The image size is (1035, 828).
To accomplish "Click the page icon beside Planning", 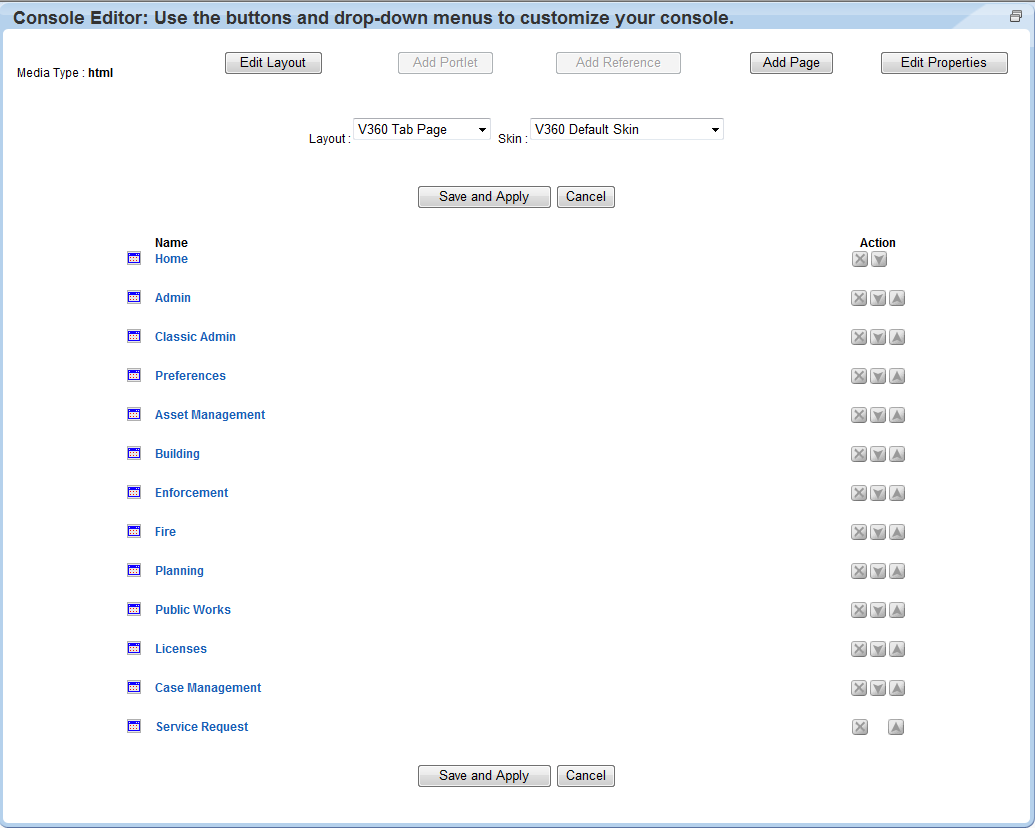I will click(134, 570).
